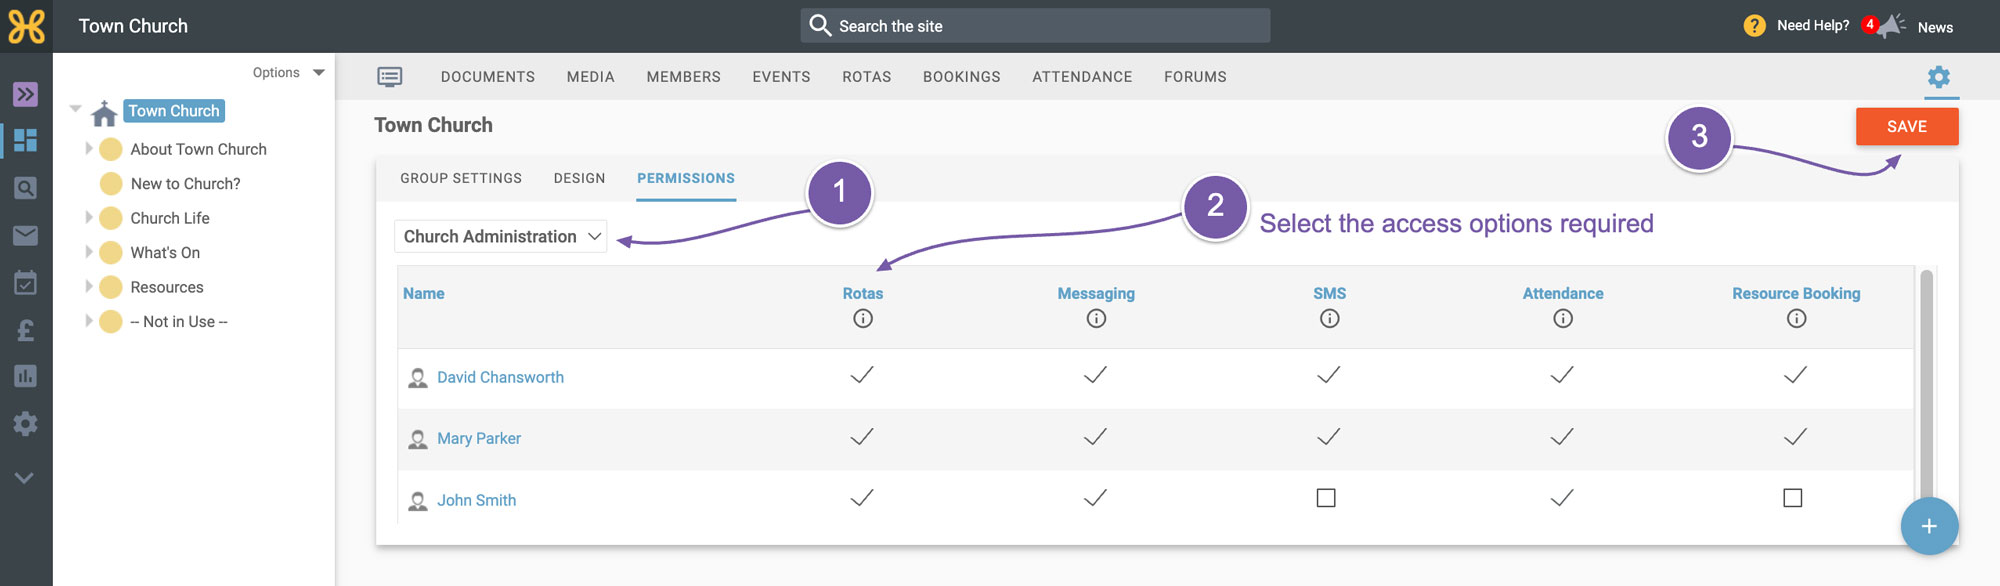Open the envelope messaging icon in sidebar

25,235
